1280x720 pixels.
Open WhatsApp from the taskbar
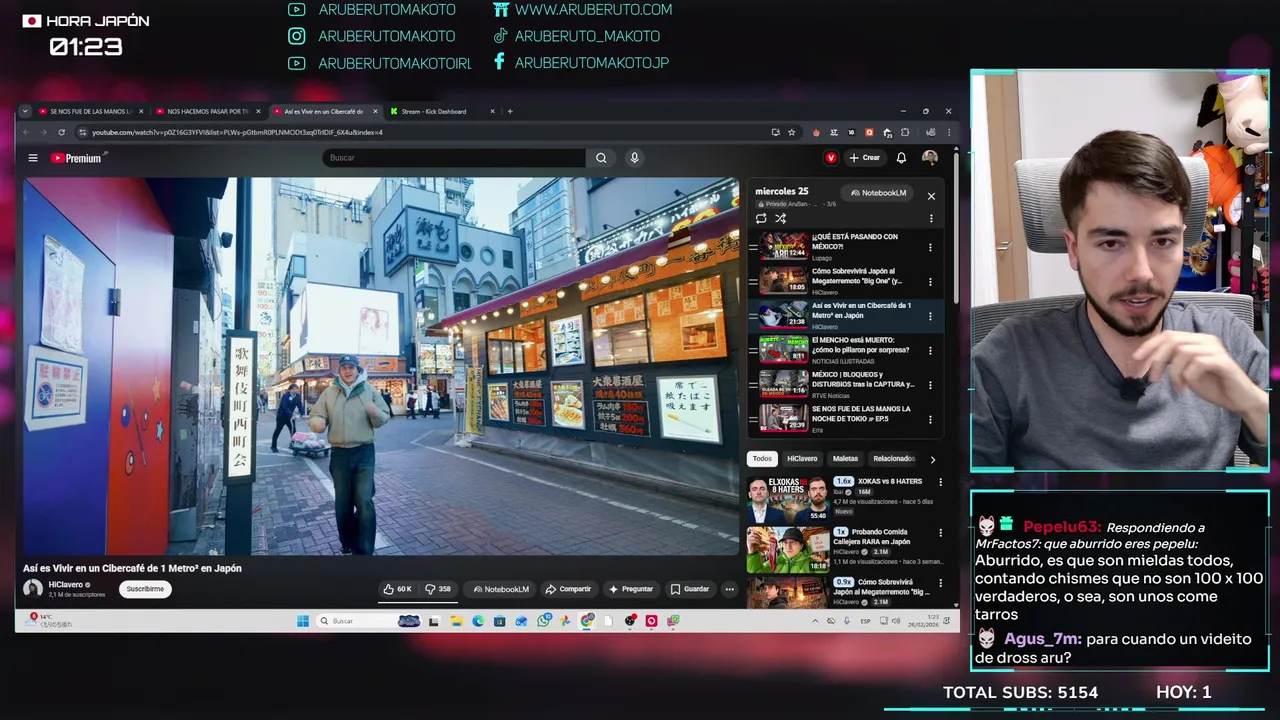pos(543,621)
